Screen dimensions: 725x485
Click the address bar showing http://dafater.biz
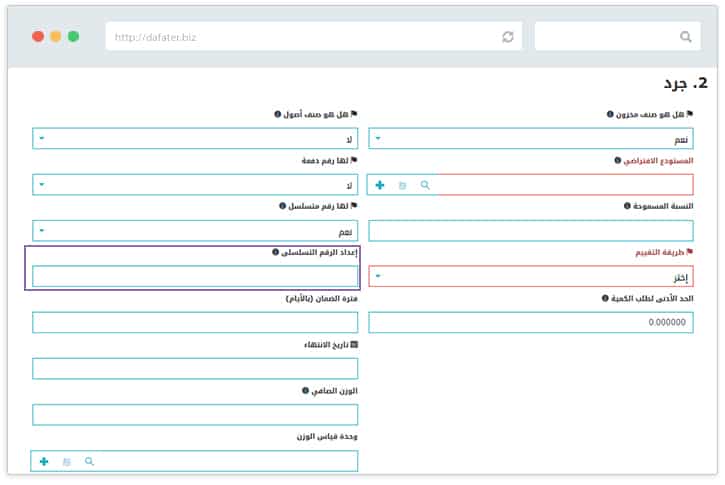300,37
